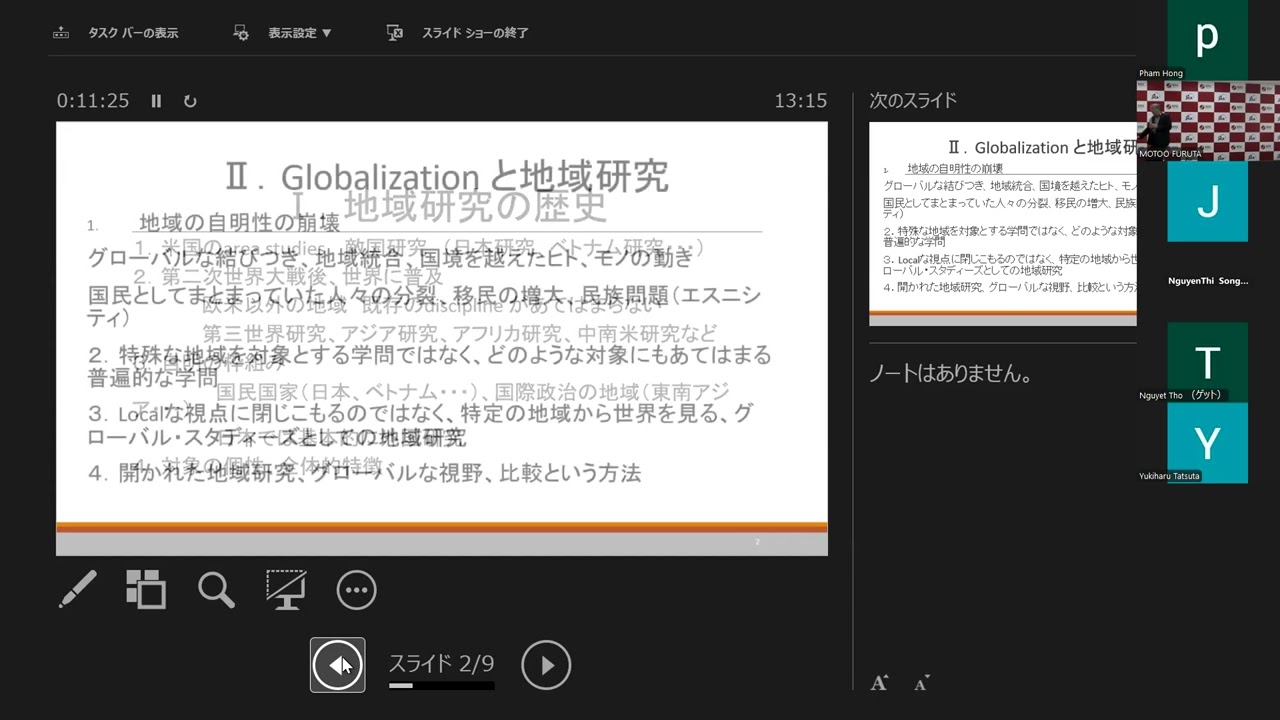
Task: Select the pen and laser pointer tool
Action: click(x=77, y=590)
